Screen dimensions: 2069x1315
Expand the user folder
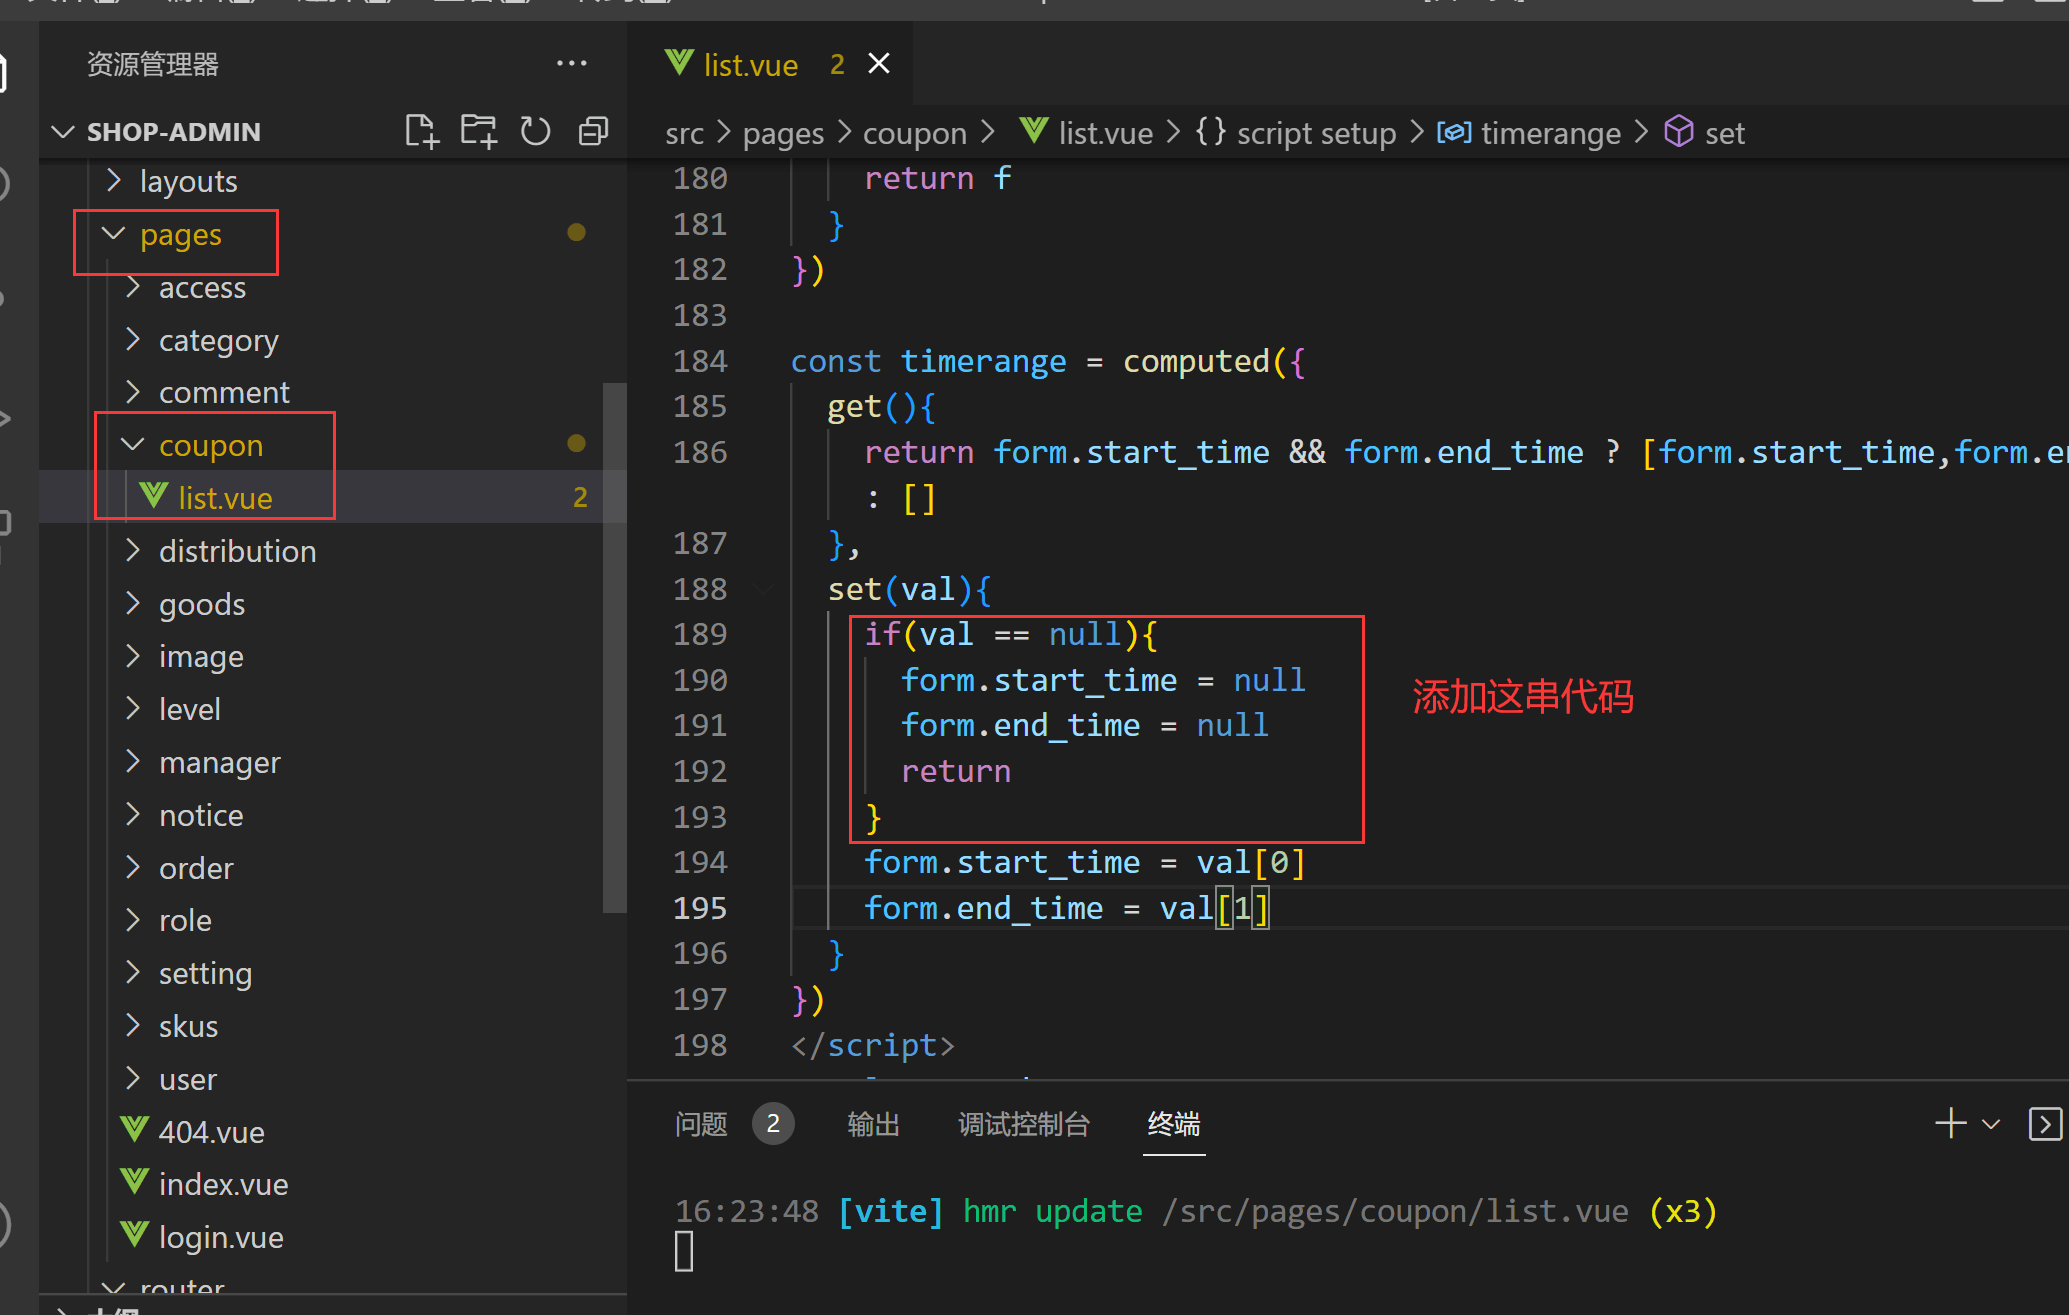[133, 1079]
